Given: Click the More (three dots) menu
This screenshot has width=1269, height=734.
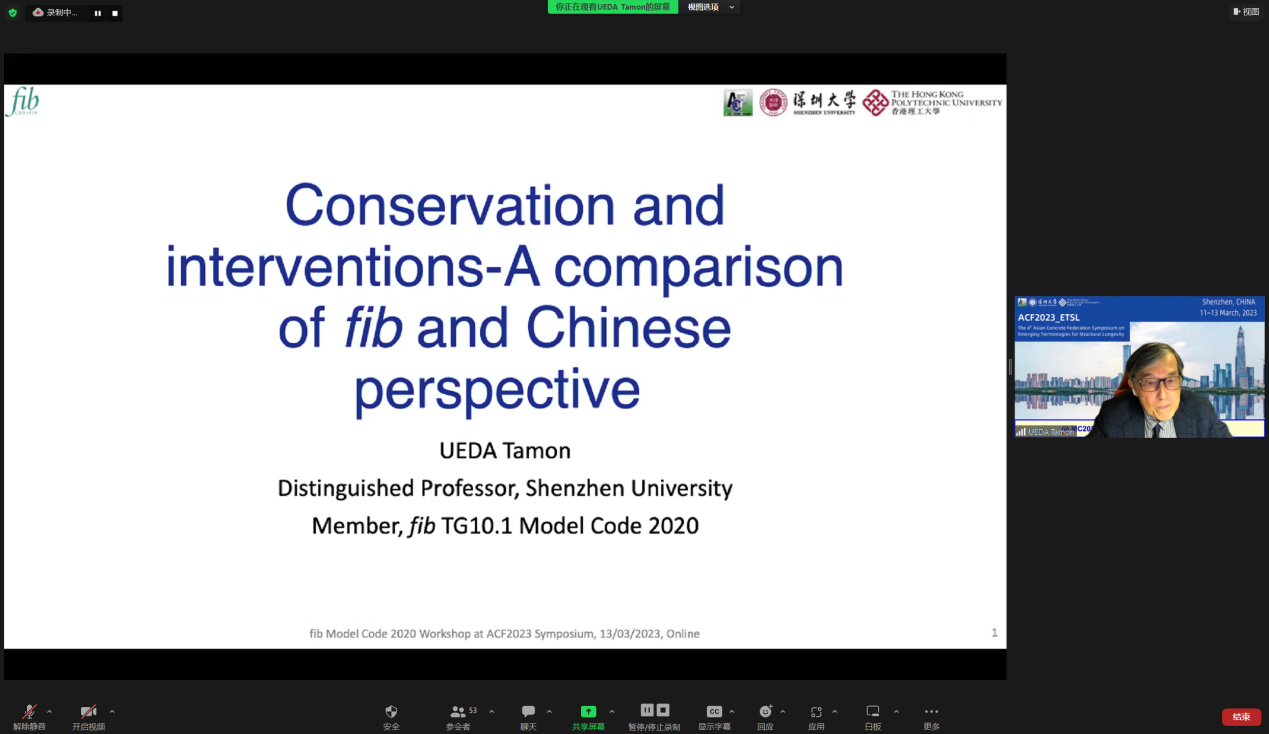Looking at the screenshot, I should (931, 712).
